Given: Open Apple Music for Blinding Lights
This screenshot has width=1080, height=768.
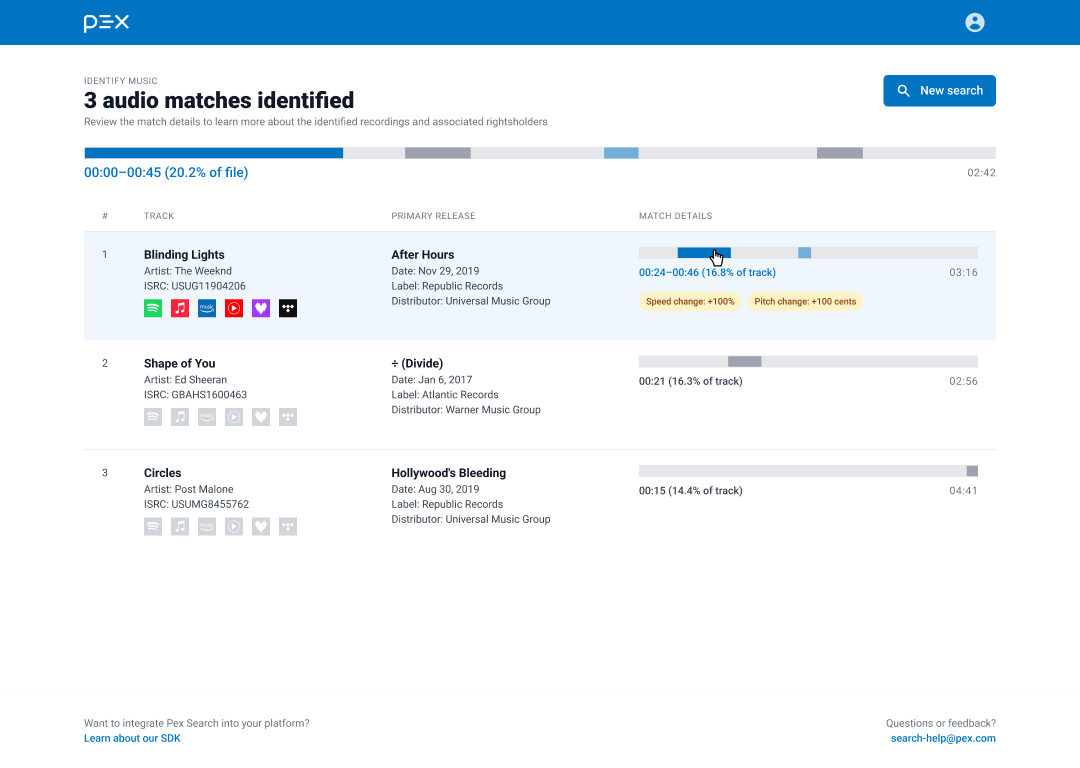Looking at the screenshot, I should click(x=179, y=308).
